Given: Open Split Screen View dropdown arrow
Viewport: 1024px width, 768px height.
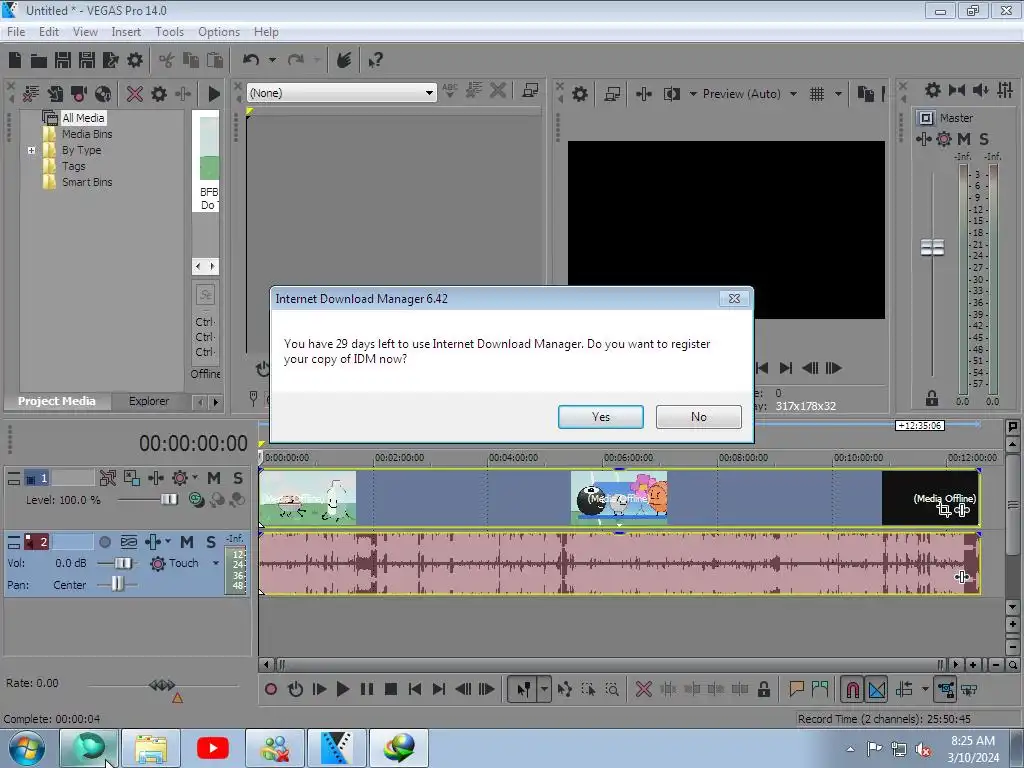Looking at the screenshot, I should pos(693,94).
